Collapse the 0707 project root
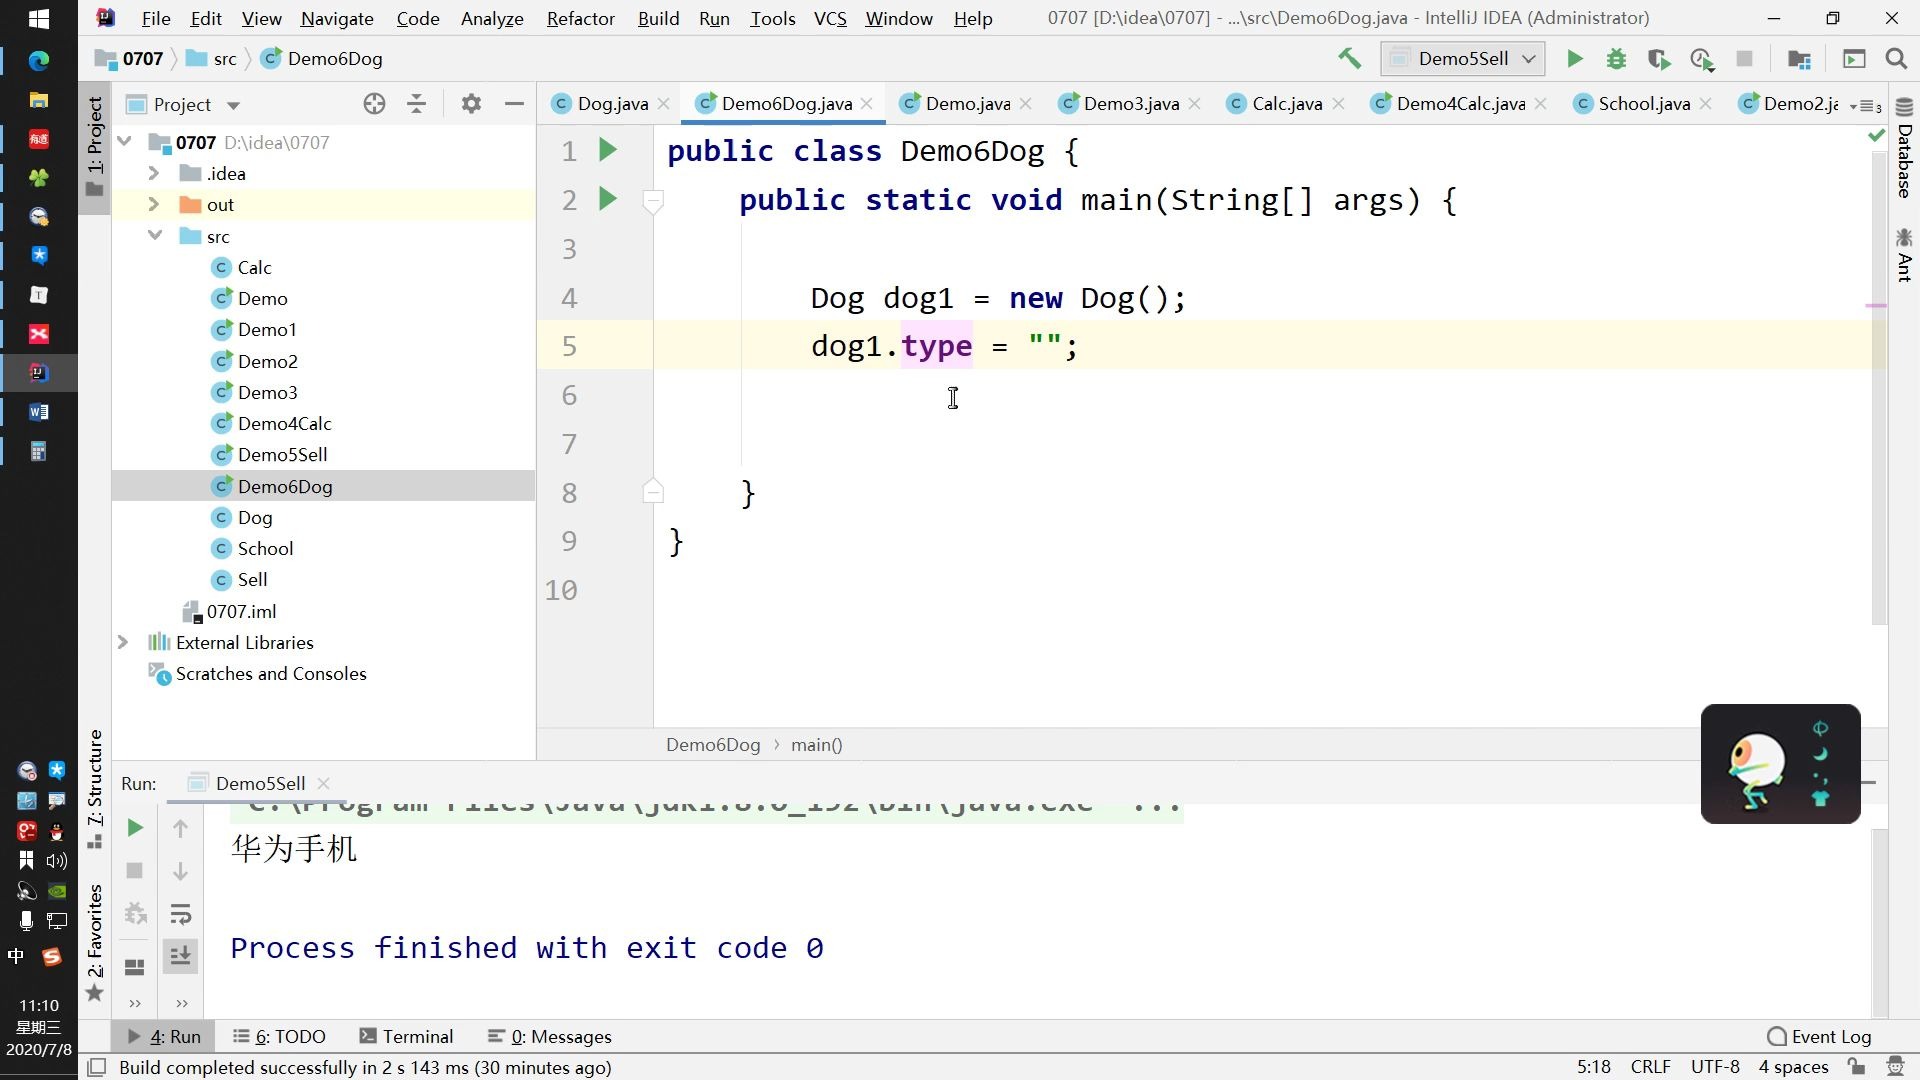 [x=125, y=142]
